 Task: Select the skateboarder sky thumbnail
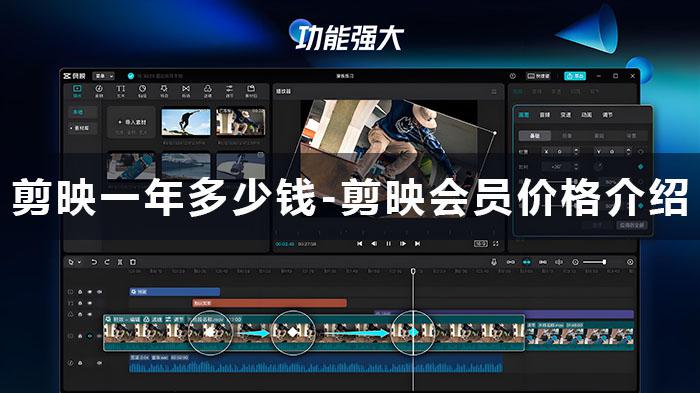click(186, 122)
